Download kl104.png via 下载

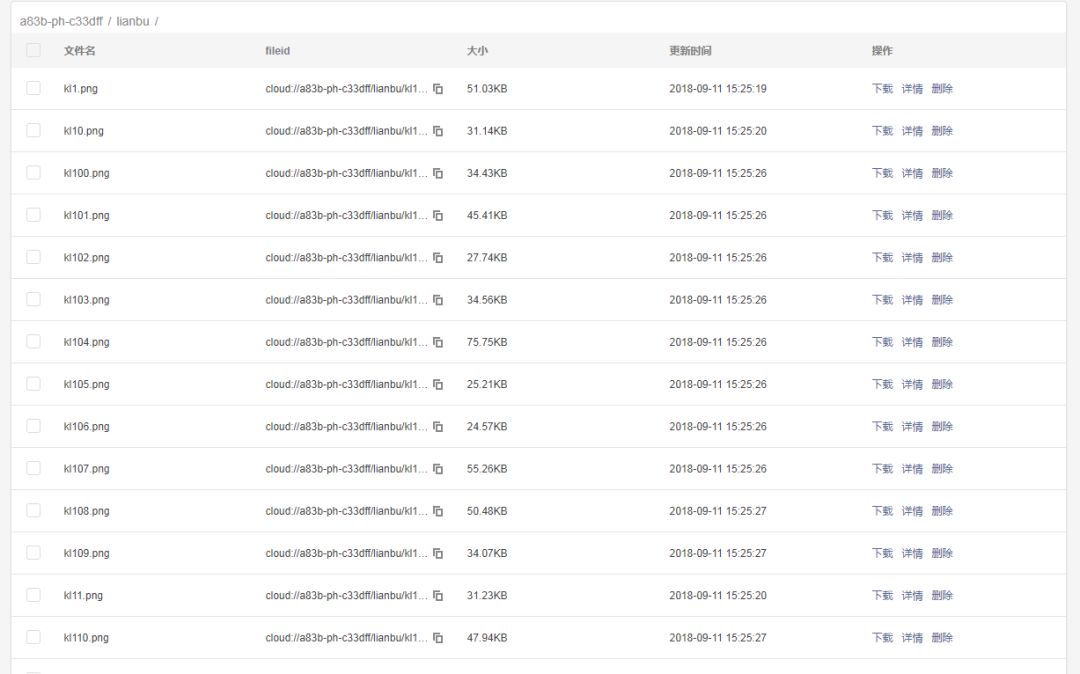tap(882, 342)
